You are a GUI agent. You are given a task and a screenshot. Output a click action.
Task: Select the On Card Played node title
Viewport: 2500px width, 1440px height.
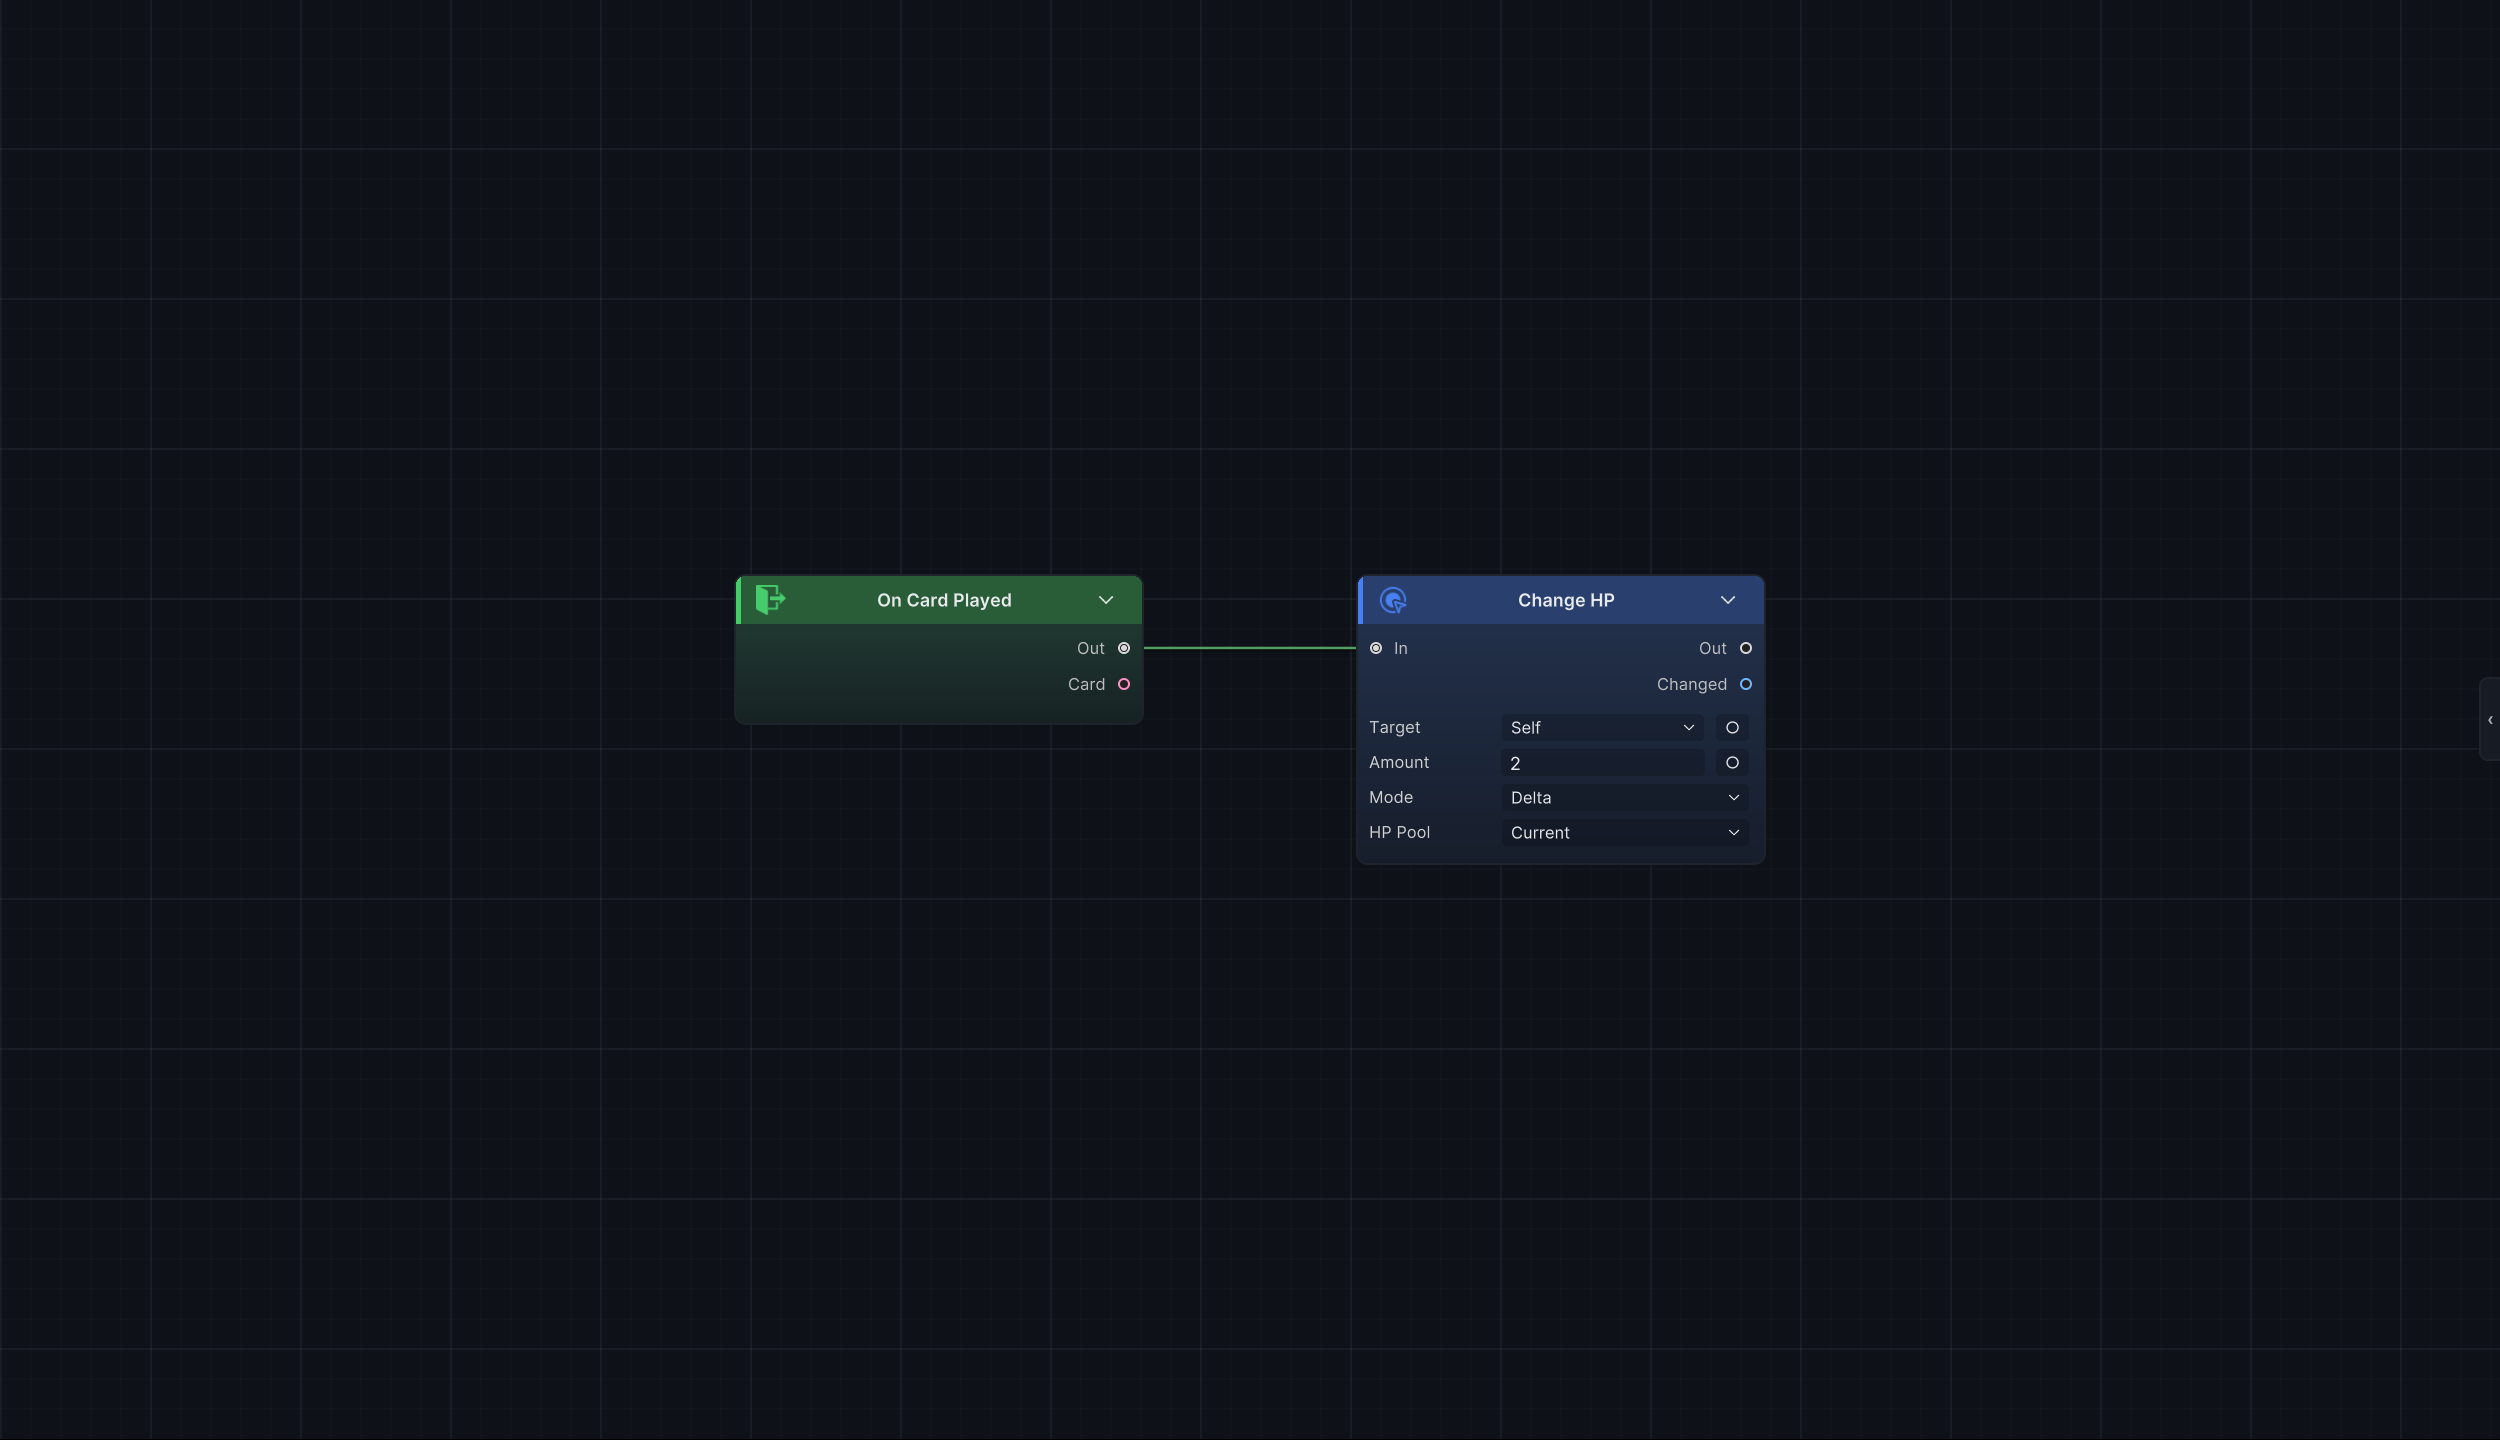[944, 600]
